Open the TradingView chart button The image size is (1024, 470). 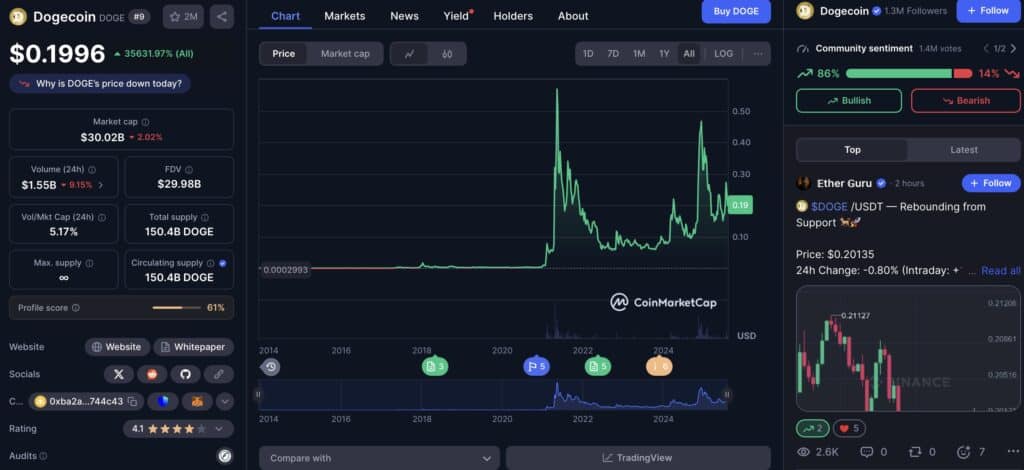638,458
